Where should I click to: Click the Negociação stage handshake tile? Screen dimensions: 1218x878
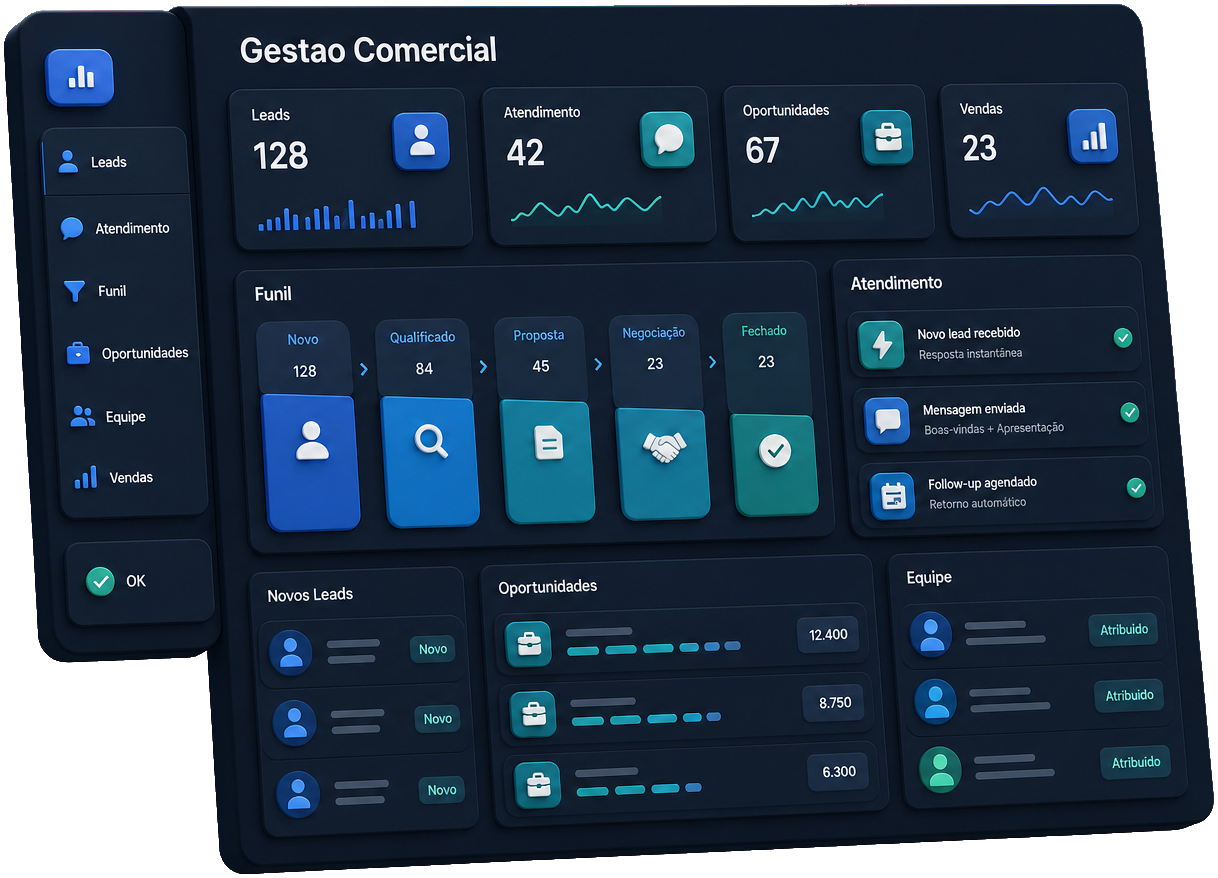click(663, 463)
